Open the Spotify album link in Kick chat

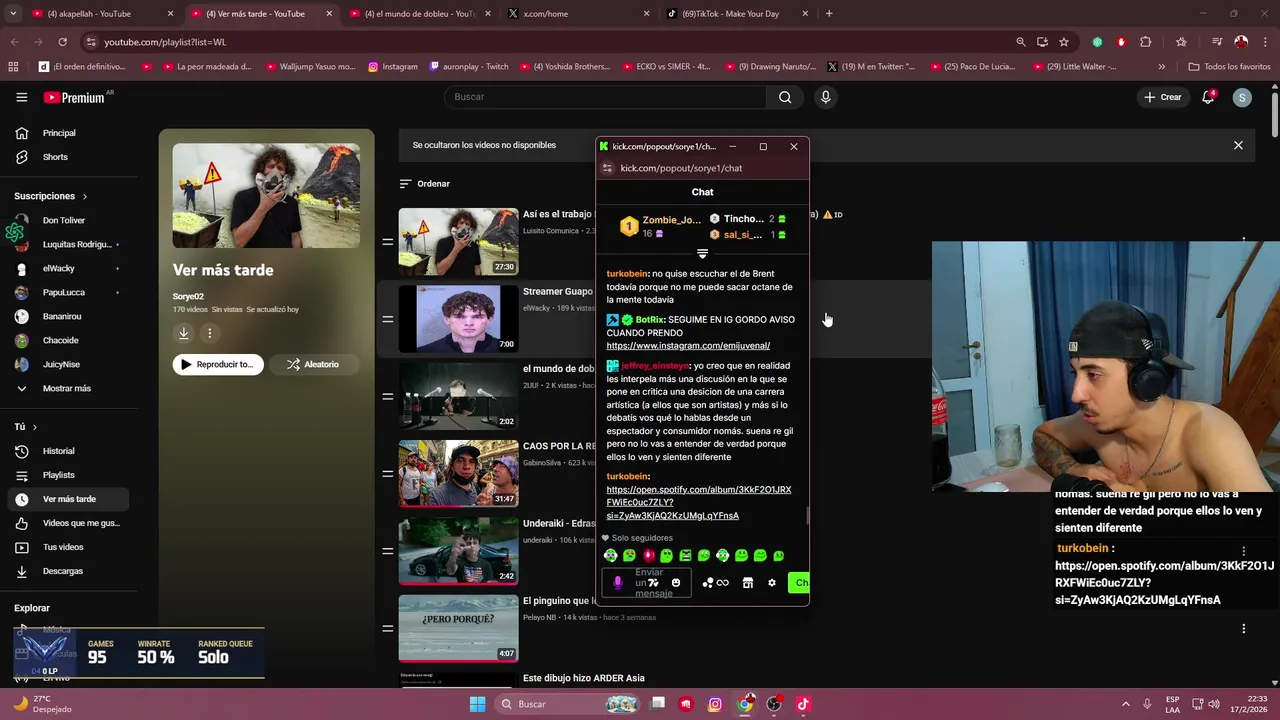[699, 502]
